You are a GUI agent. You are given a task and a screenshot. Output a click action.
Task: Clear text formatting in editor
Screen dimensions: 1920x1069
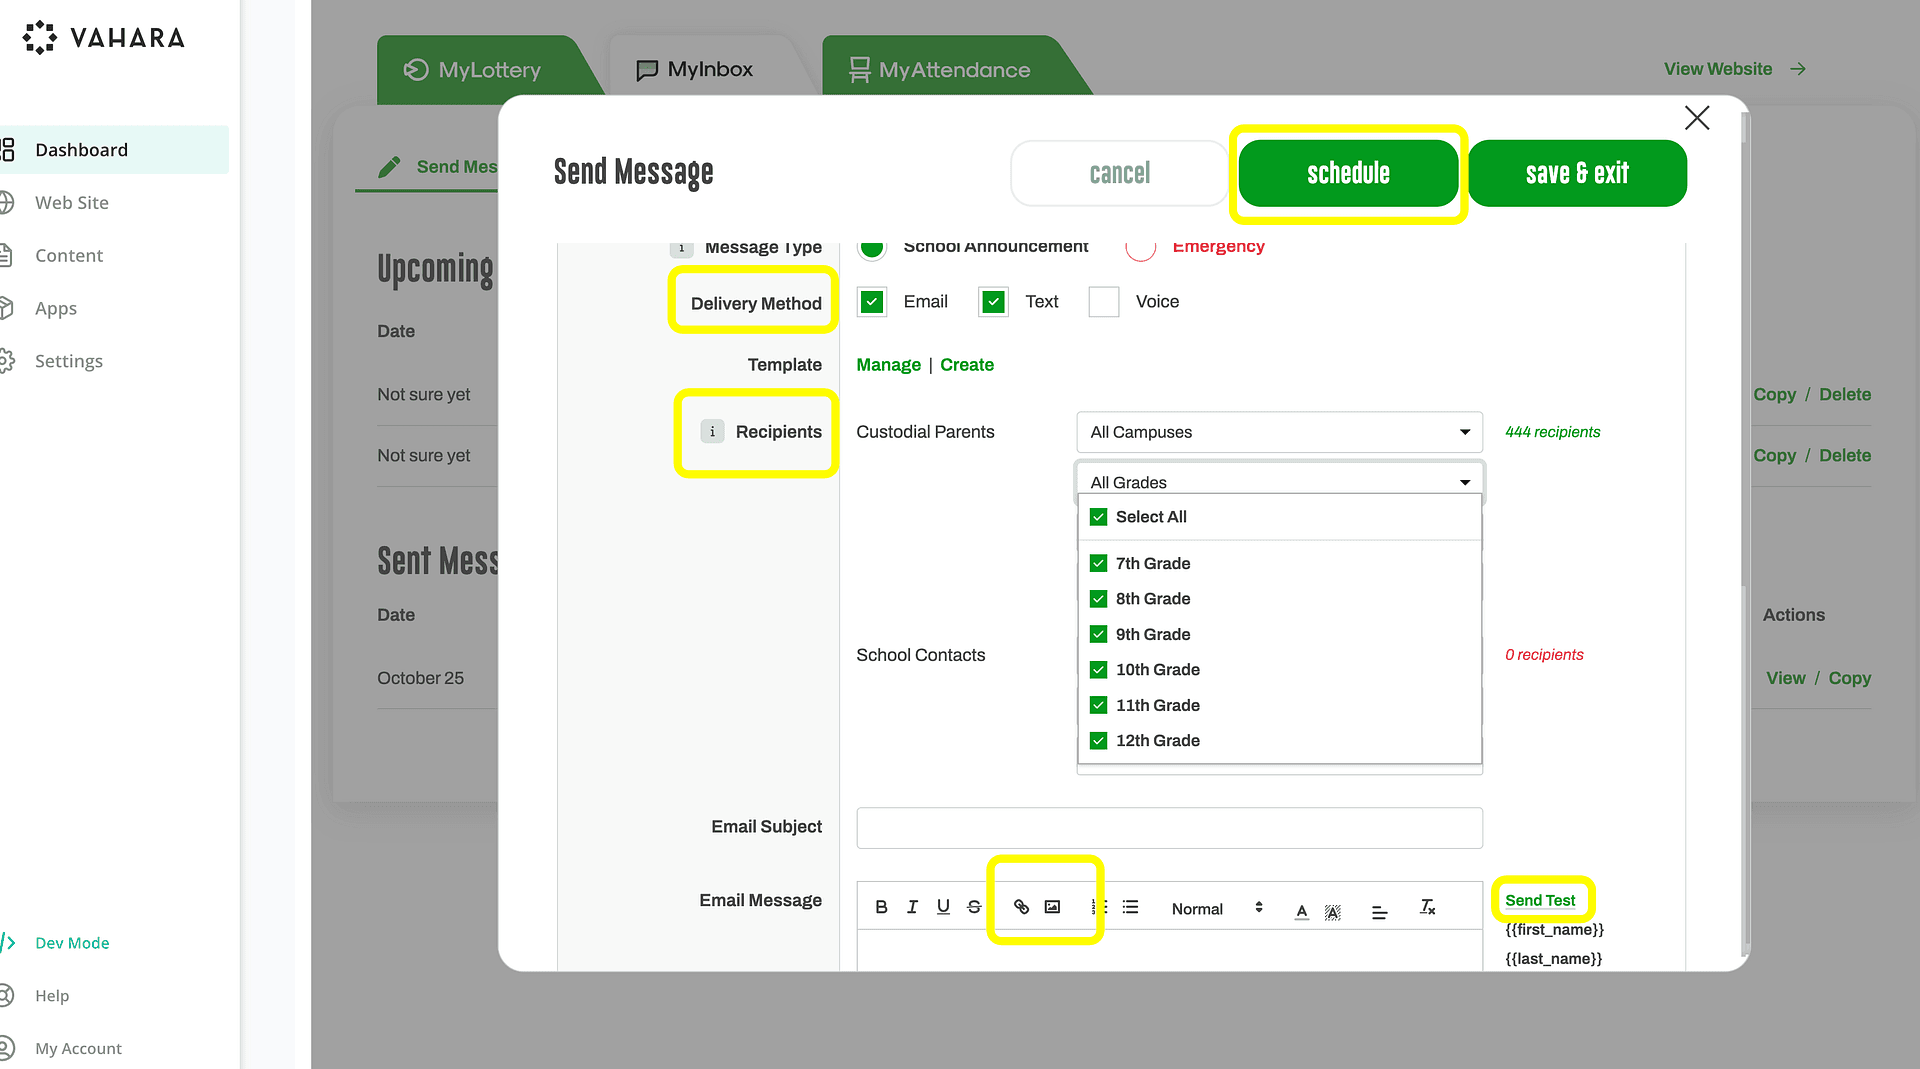click(x=1427, y=907)
